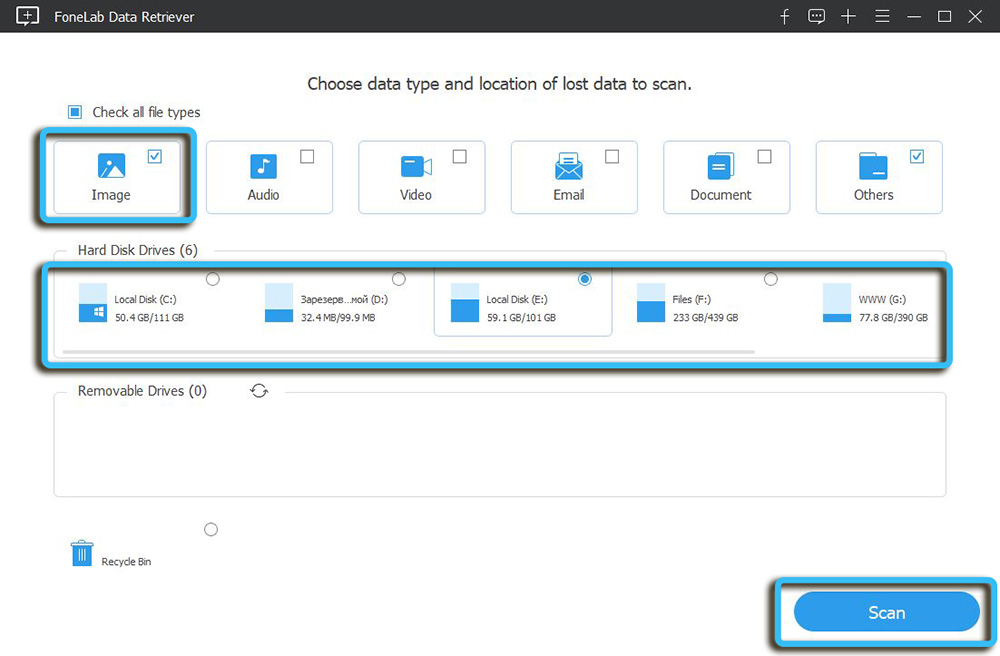Click the reserved (D:) drive icon

pos(279,303)
